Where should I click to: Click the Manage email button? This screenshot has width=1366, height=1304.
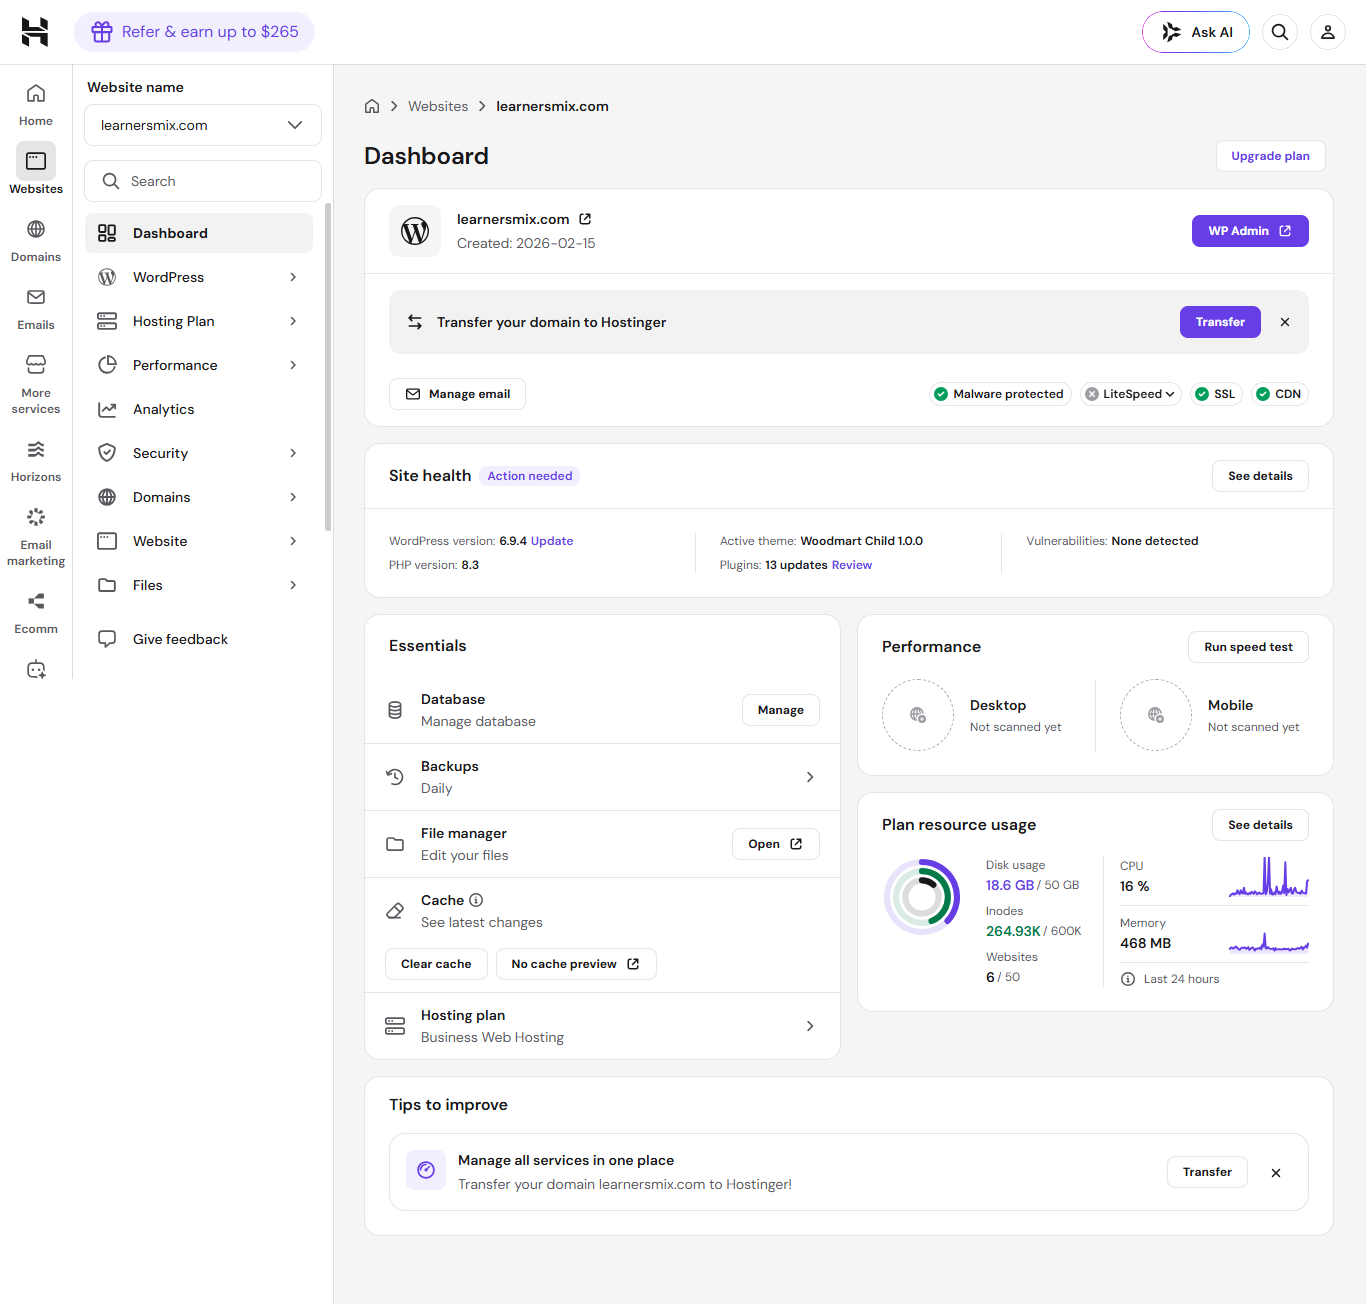point(457,394)
